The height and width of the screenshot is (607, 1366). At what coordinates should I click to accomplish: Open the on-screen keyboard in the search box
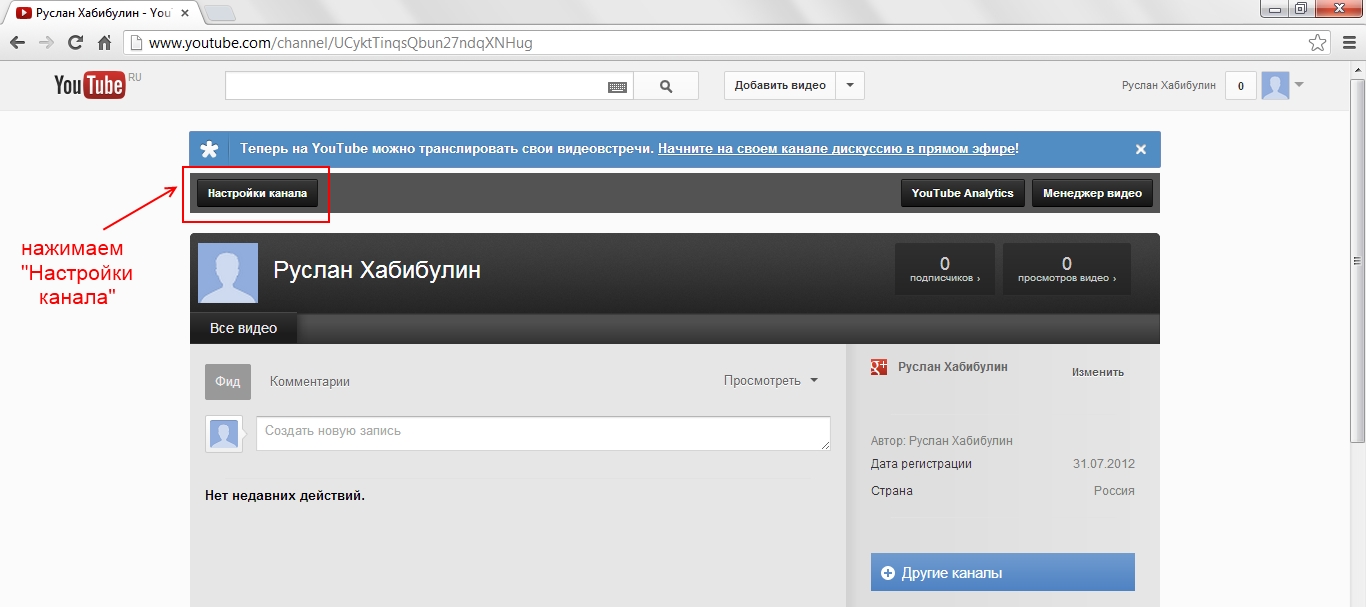point(618,87)
